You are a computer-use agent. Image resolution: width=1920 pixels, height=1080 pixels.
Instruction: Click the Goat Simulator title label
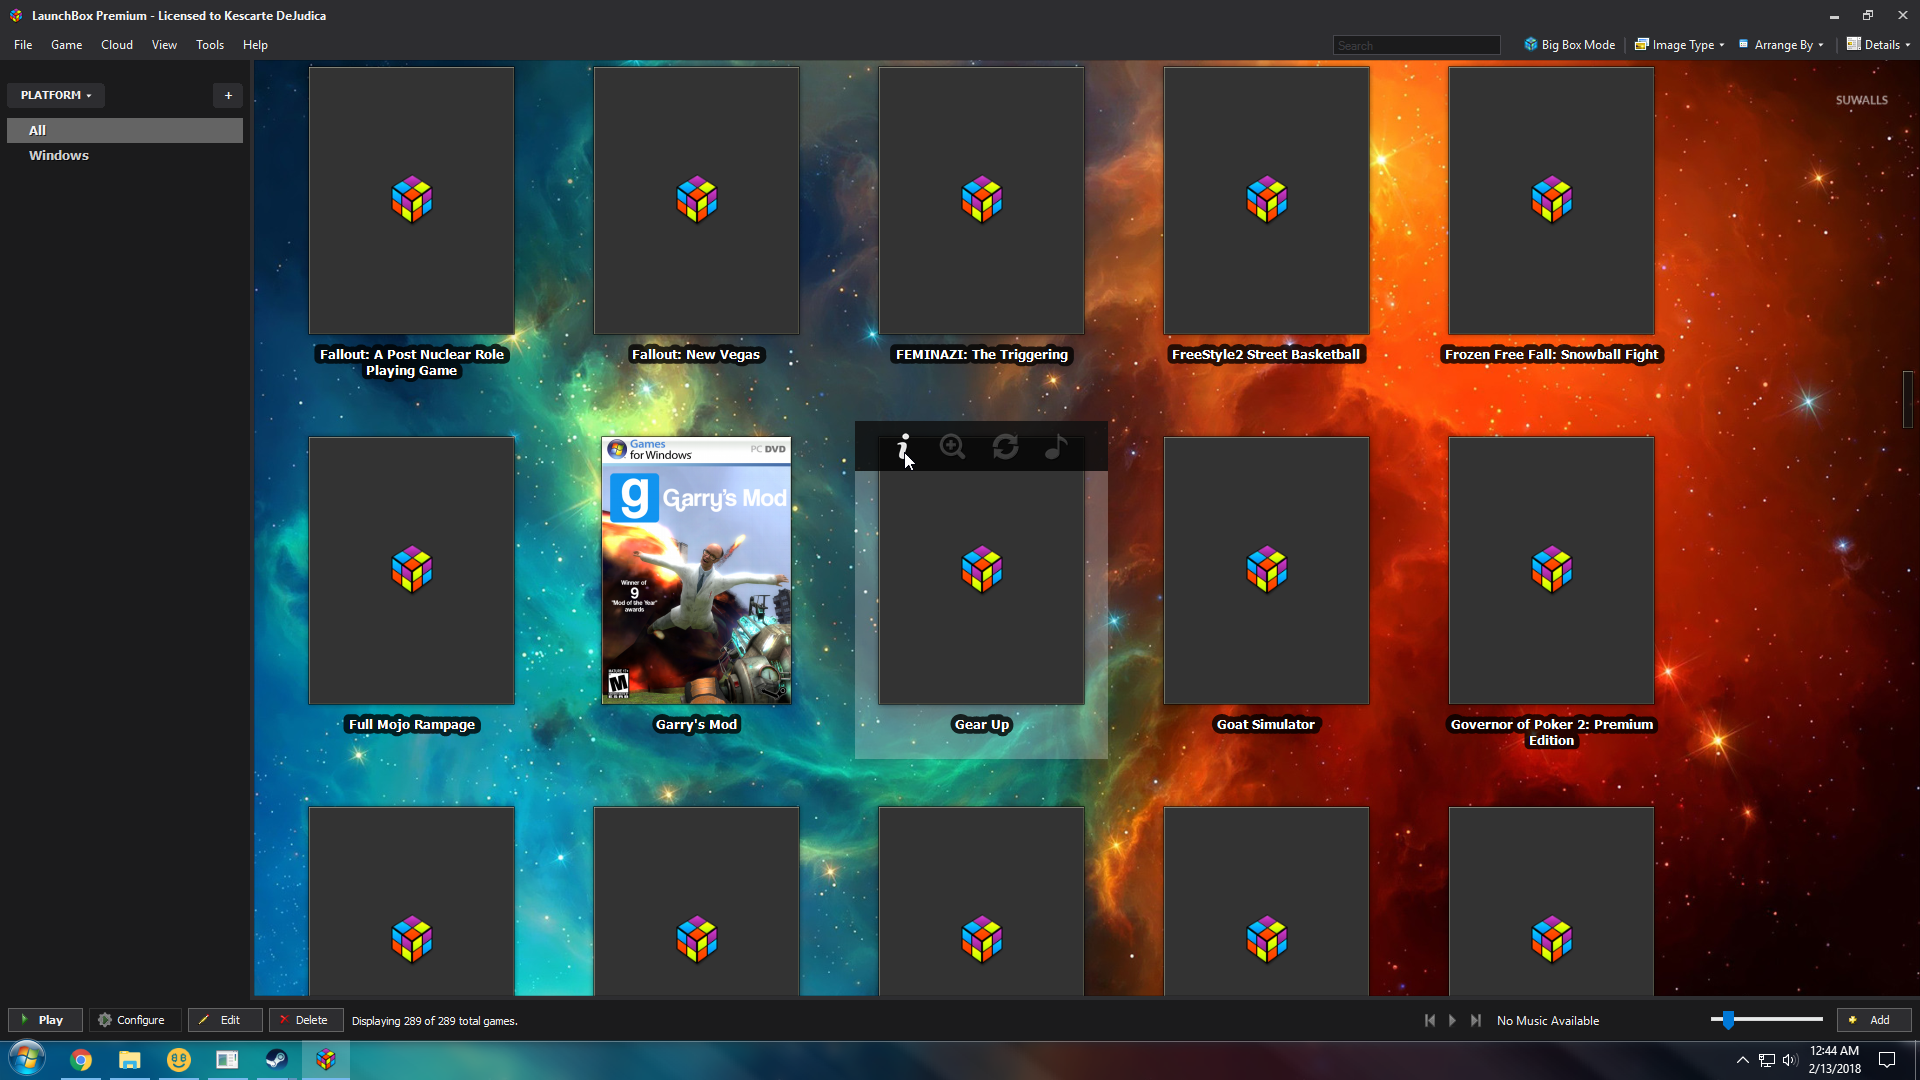click(1266, 724)
